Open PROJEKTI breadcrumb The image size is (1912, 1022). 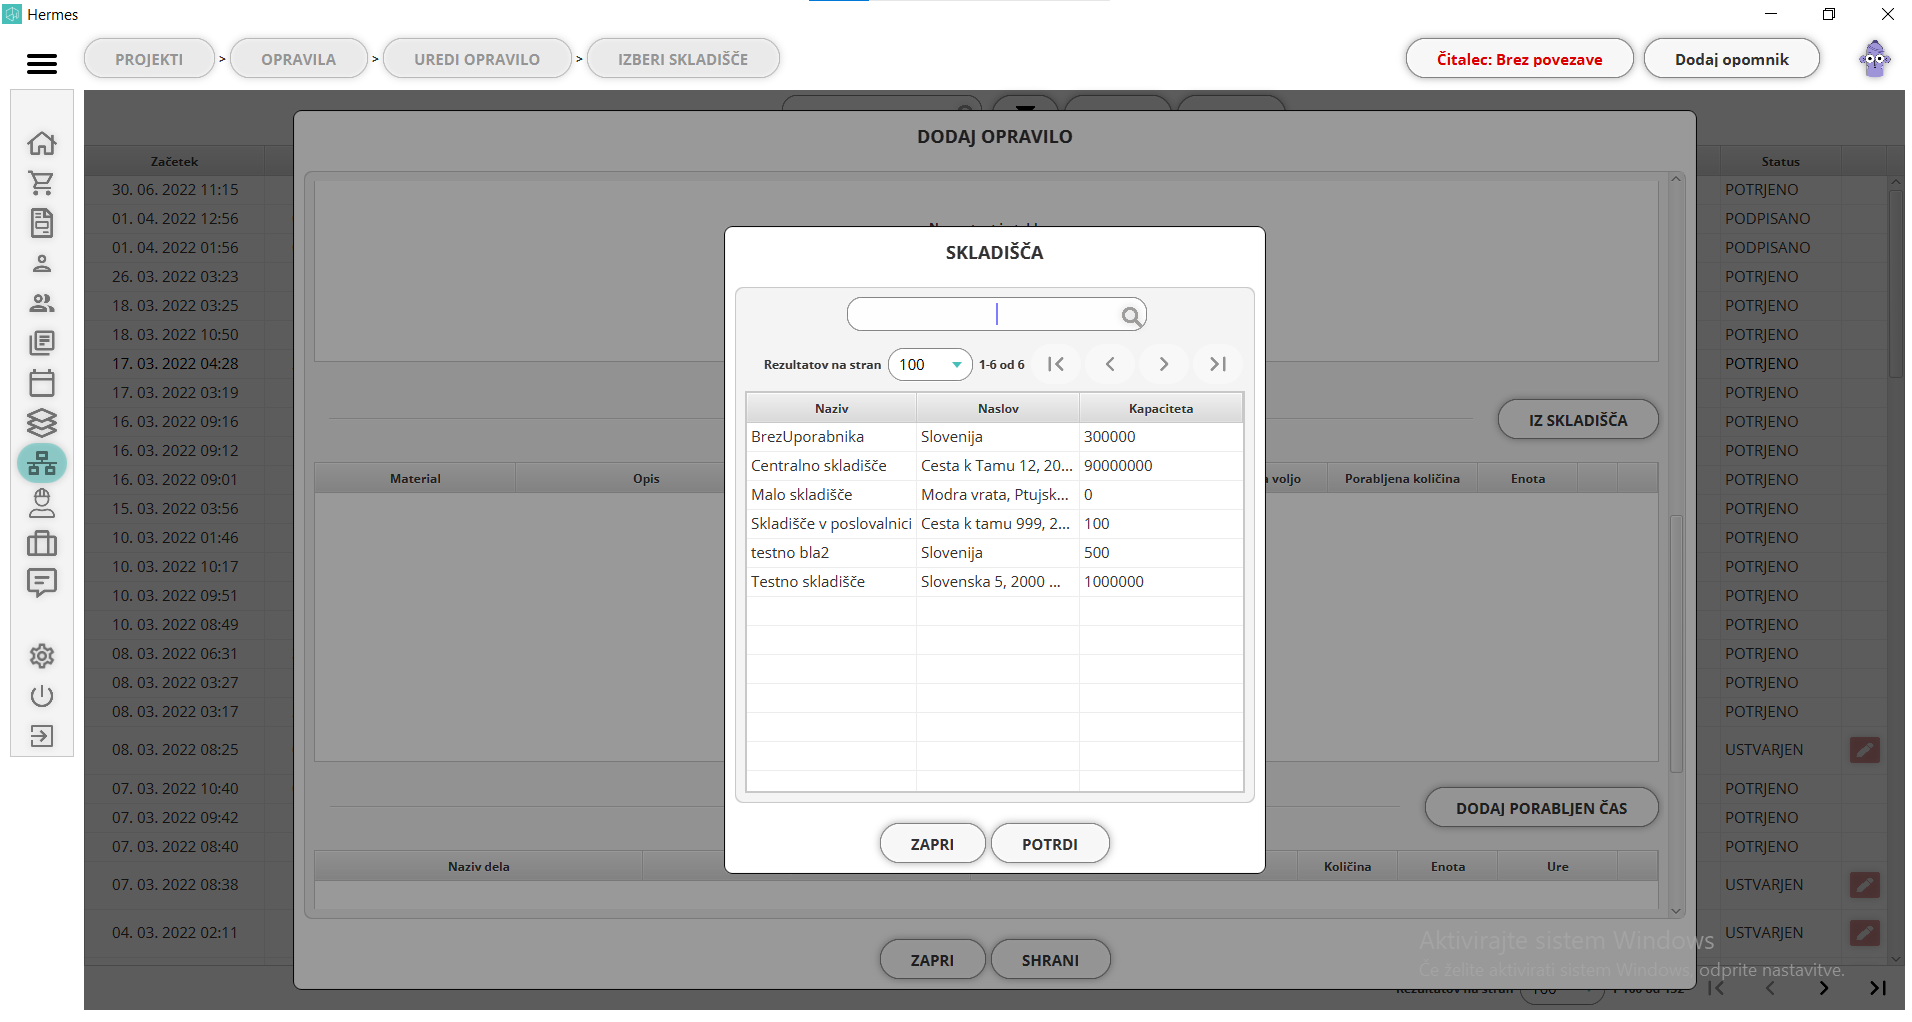pyautogui.click(x=149, y=59)
